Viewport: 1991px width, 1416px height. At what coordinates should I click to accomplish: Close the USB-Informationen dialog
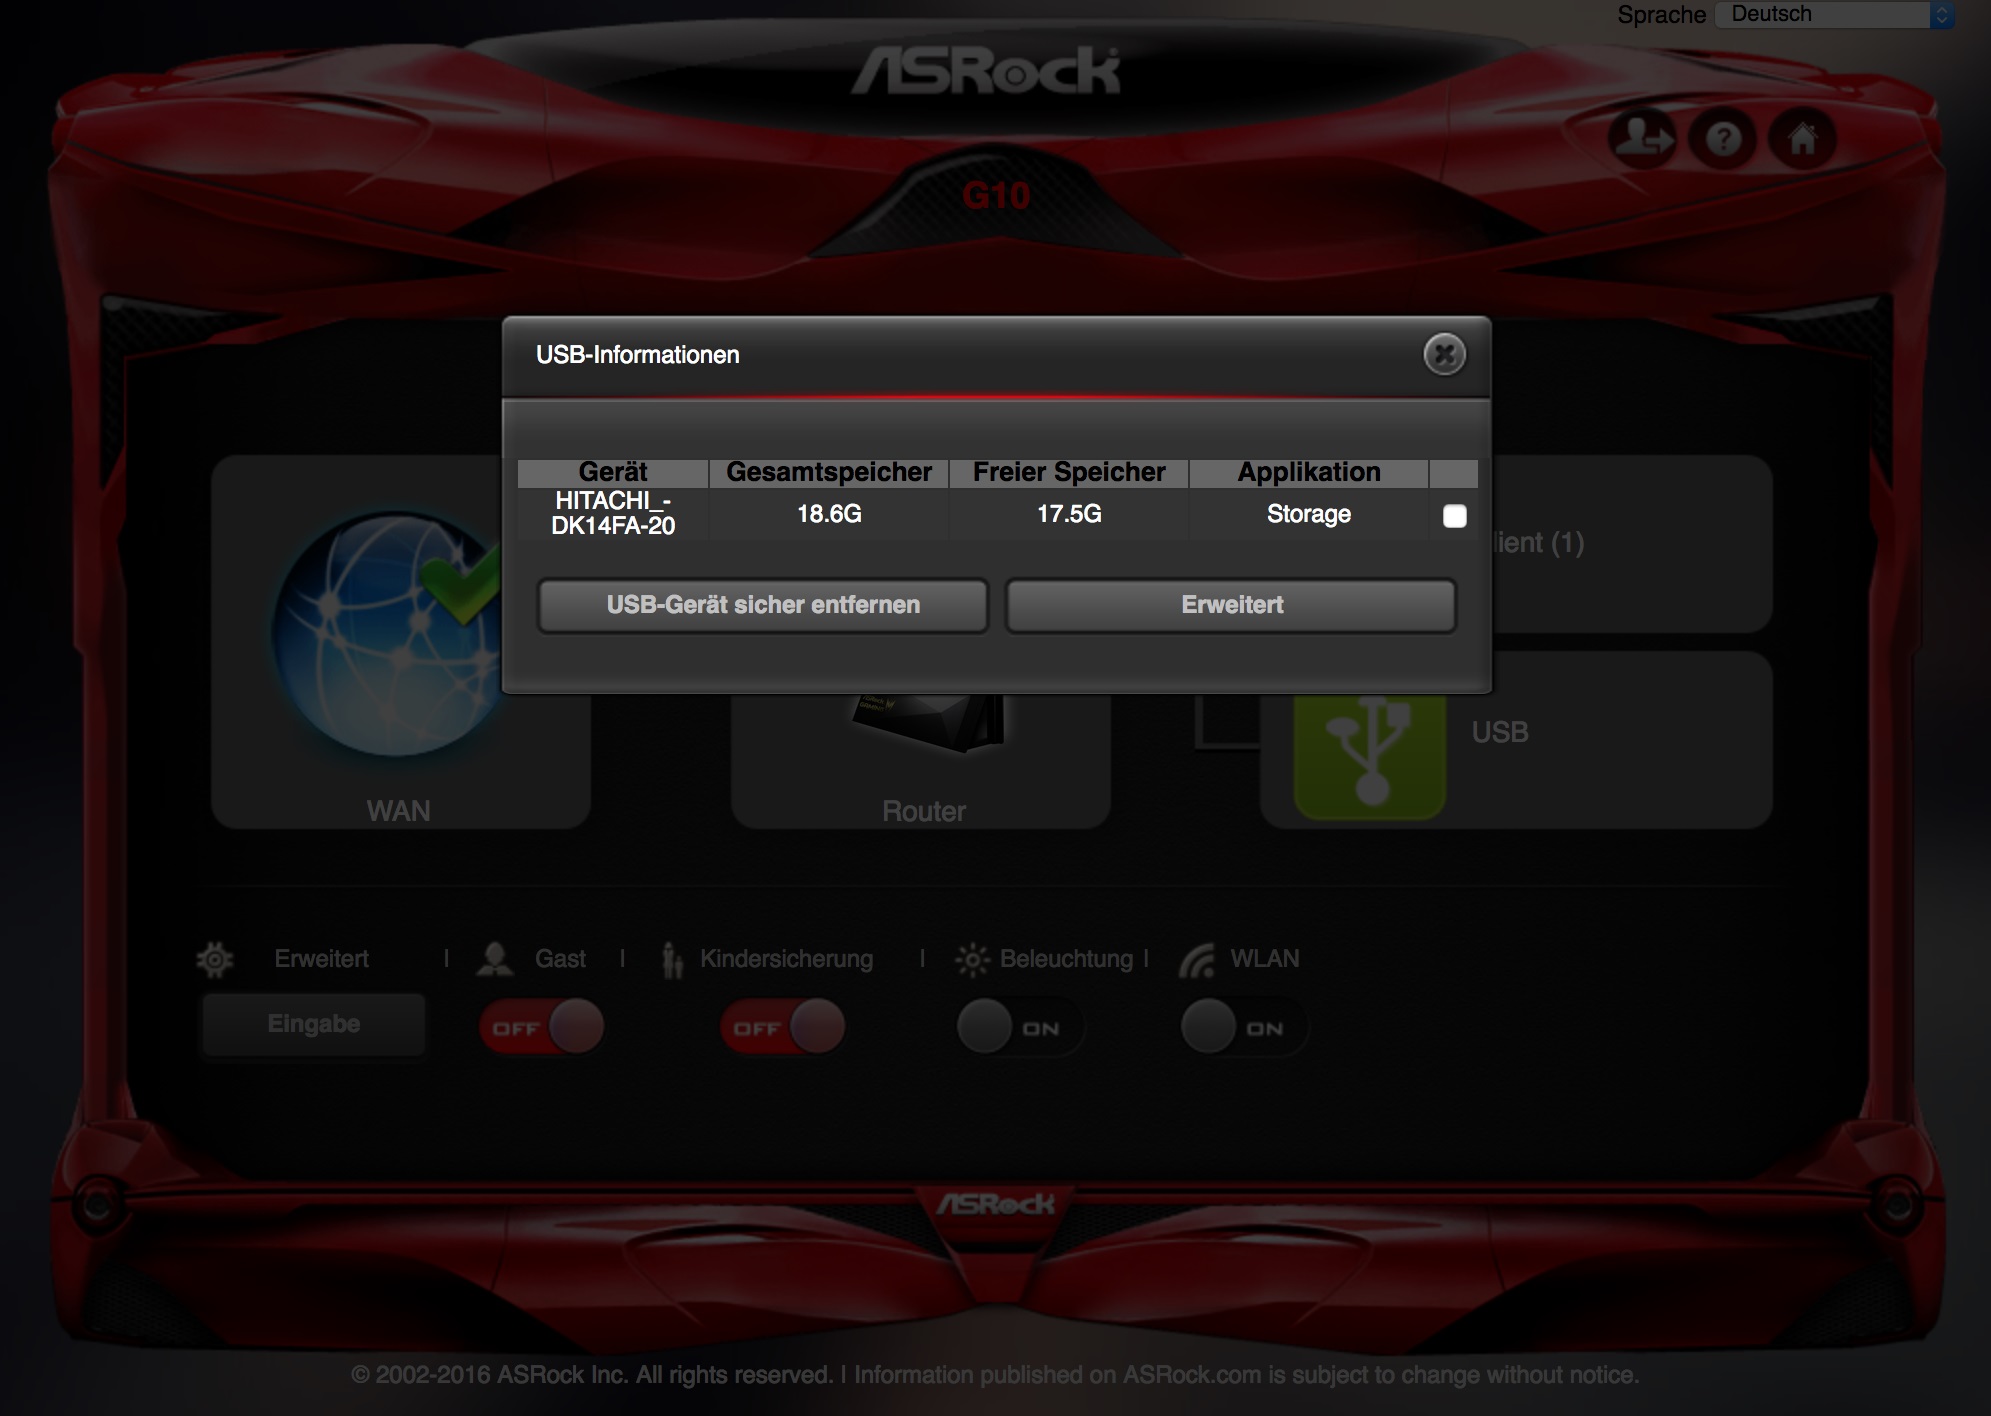(x=1444, y=354)
